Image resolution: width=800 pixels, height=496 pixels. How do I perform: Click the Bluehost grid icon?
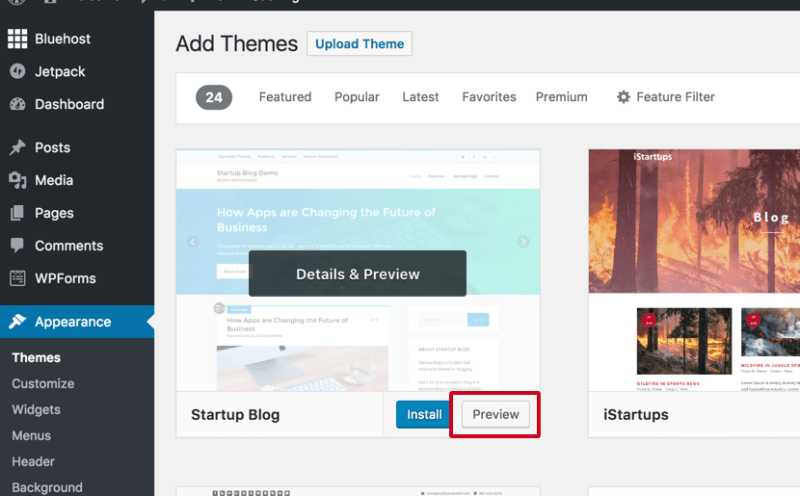pyautogui.click(x=17, y=39)
